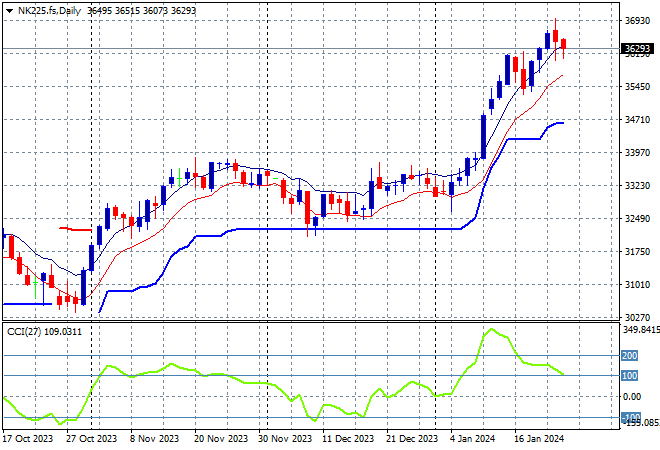The height and width of the screenshot is (450, 660).
Task: Click the 8 Nov 2023 date label
Action: click(x=154, y=439)
